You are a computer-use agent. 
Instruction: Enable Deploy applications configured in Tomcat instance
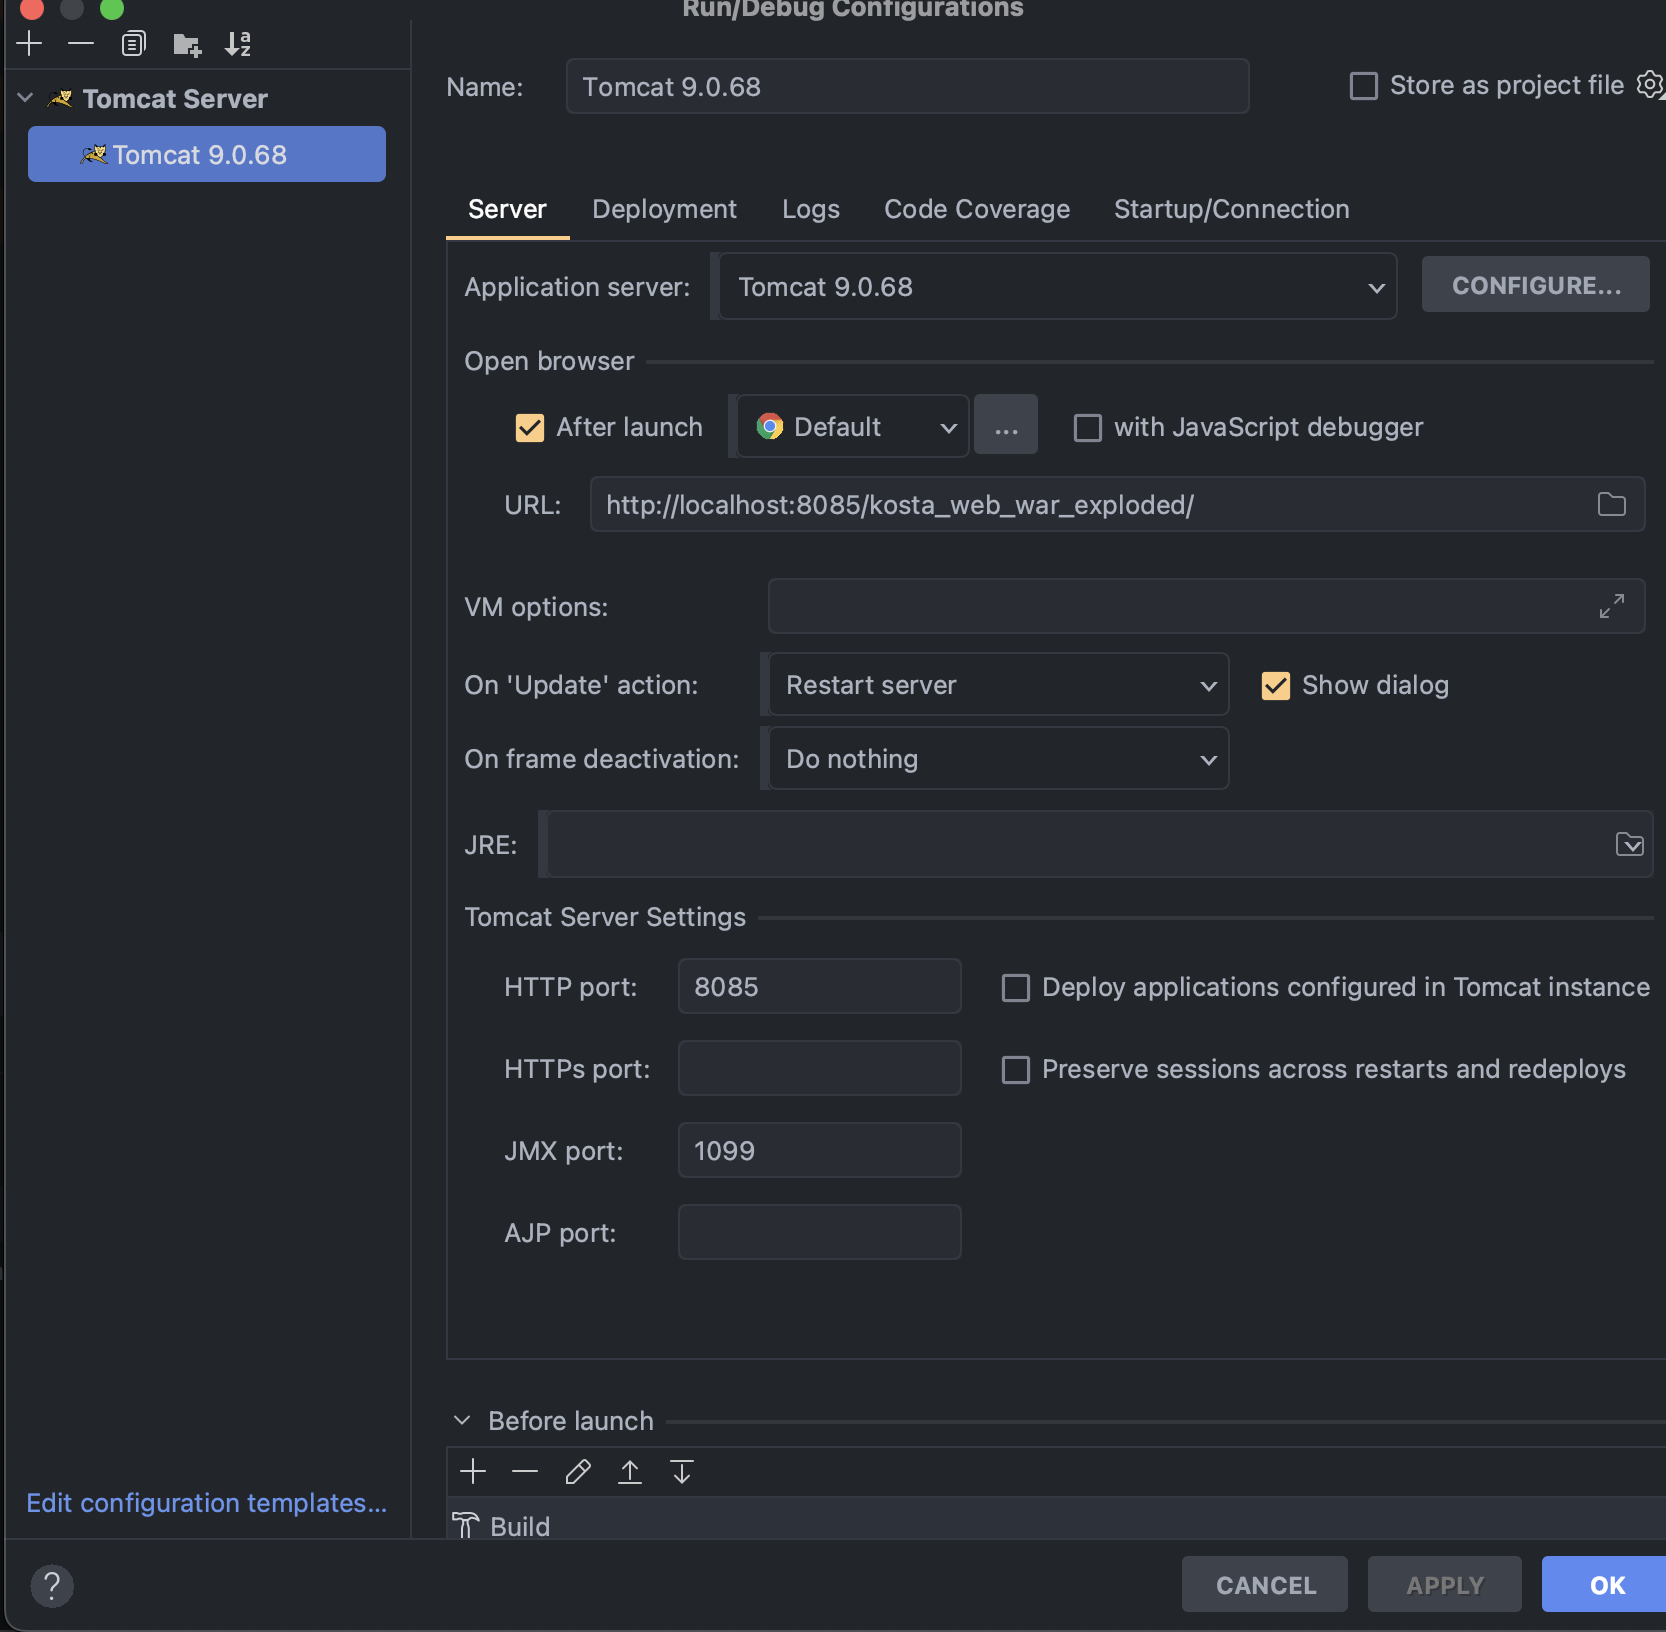[x=1016, y=987]
